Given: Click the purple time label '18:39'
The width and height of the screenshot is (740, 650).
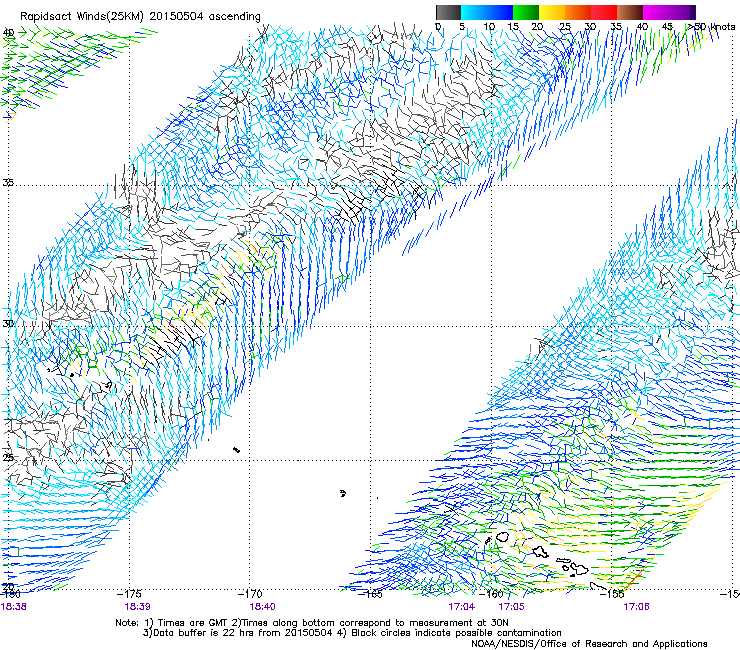Looking at the screenshot, I should [x=137, y=607].
